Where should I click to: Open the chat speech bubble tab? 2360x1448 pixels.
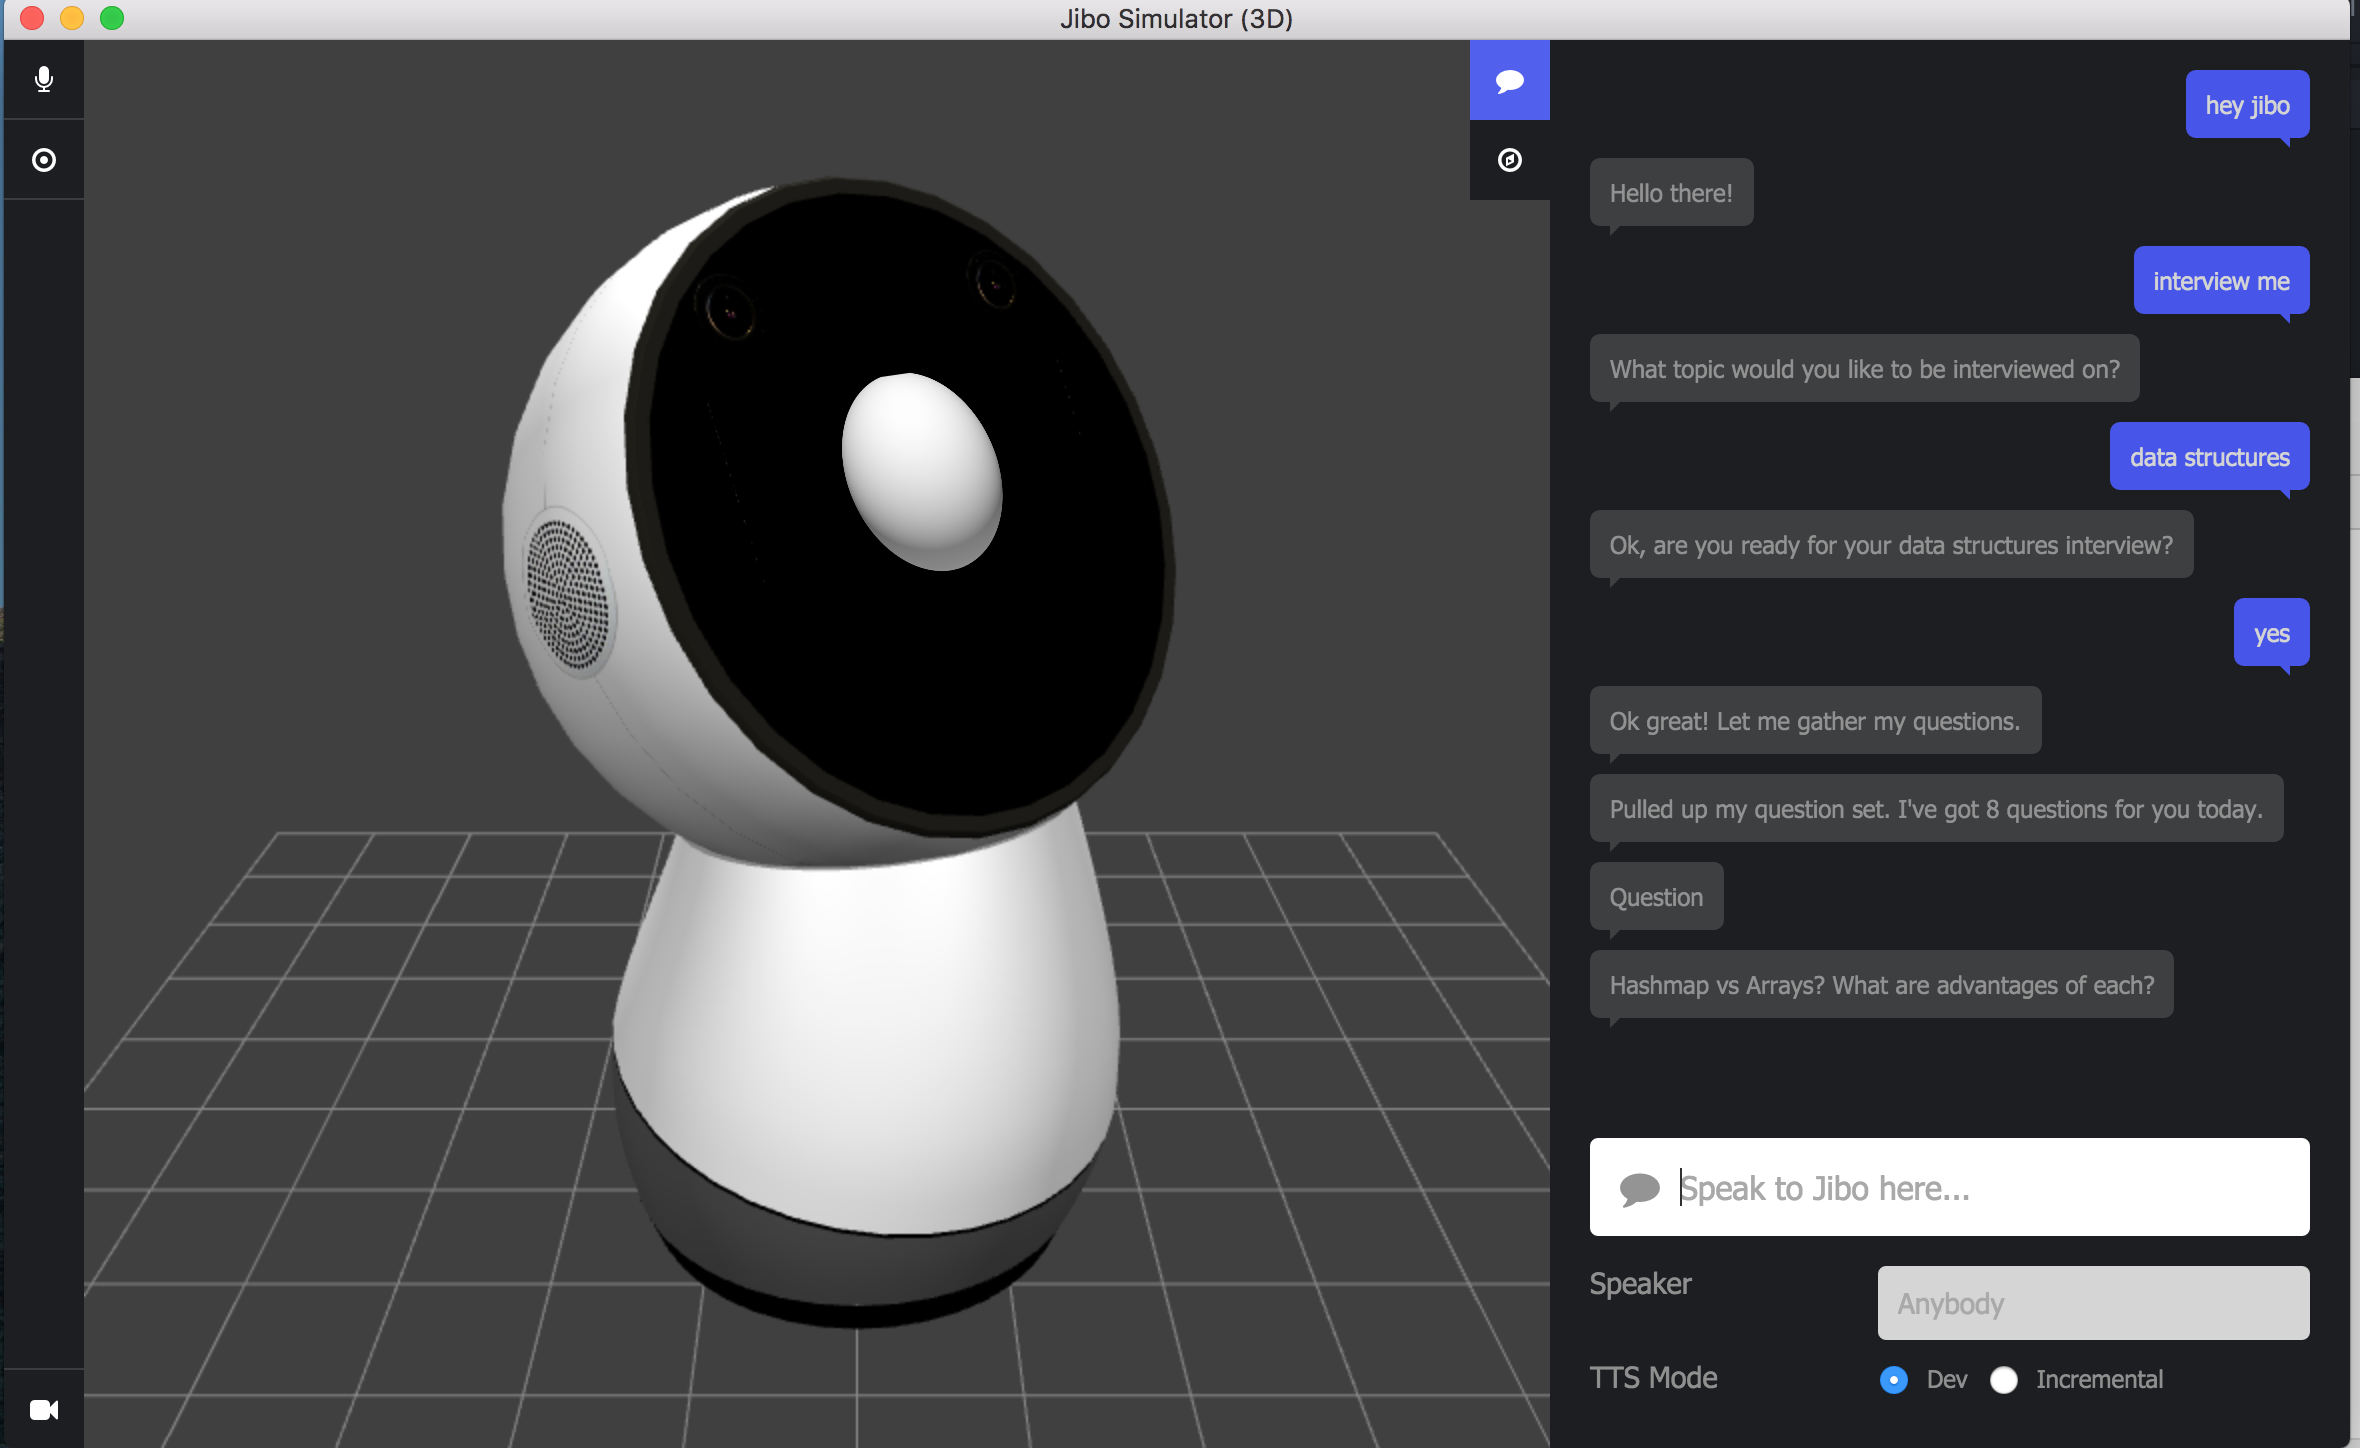(x=1509, y=80)
